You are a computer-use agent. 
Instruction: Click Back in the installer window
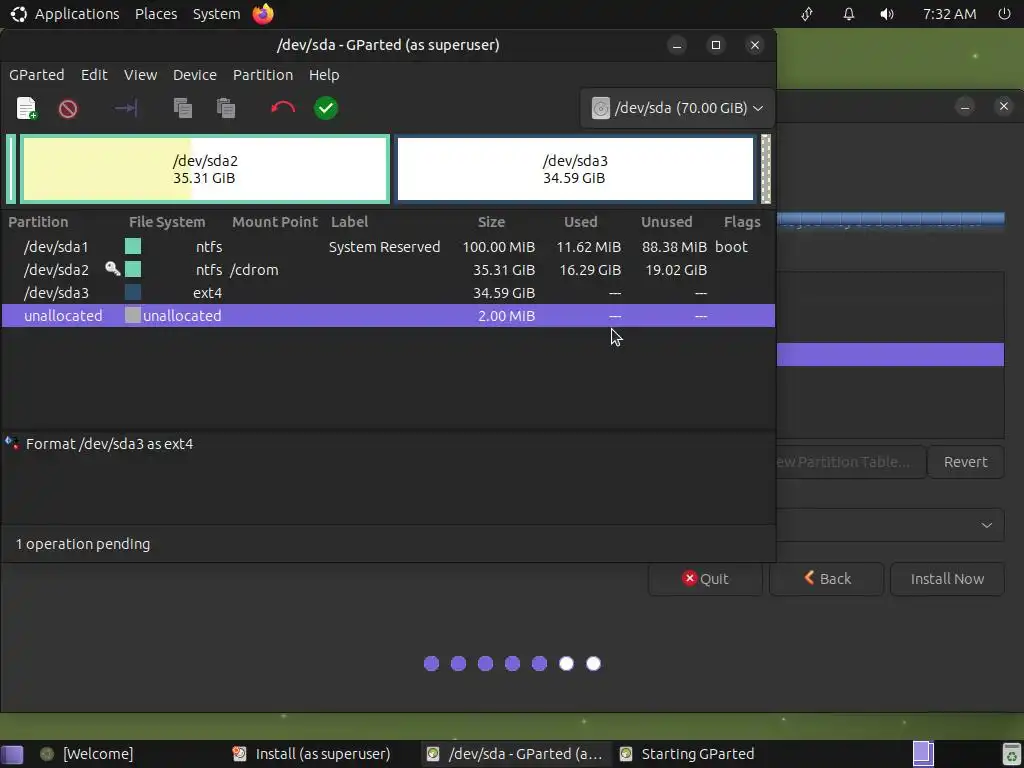(x=827, y=579)
